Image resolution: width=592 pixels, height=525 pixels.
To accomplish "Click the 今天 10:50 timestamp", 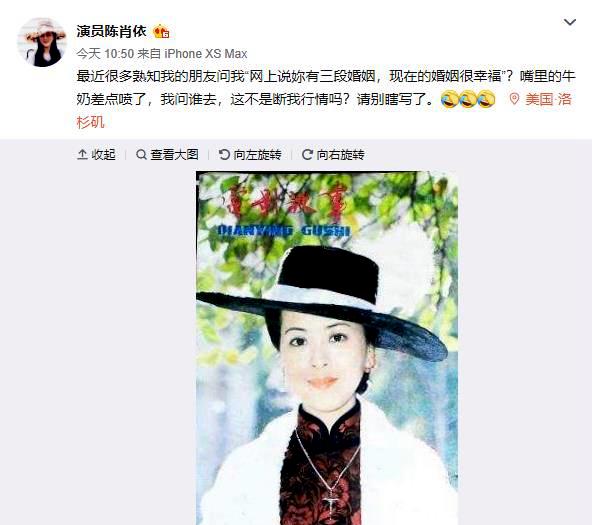I will point(105,54).
